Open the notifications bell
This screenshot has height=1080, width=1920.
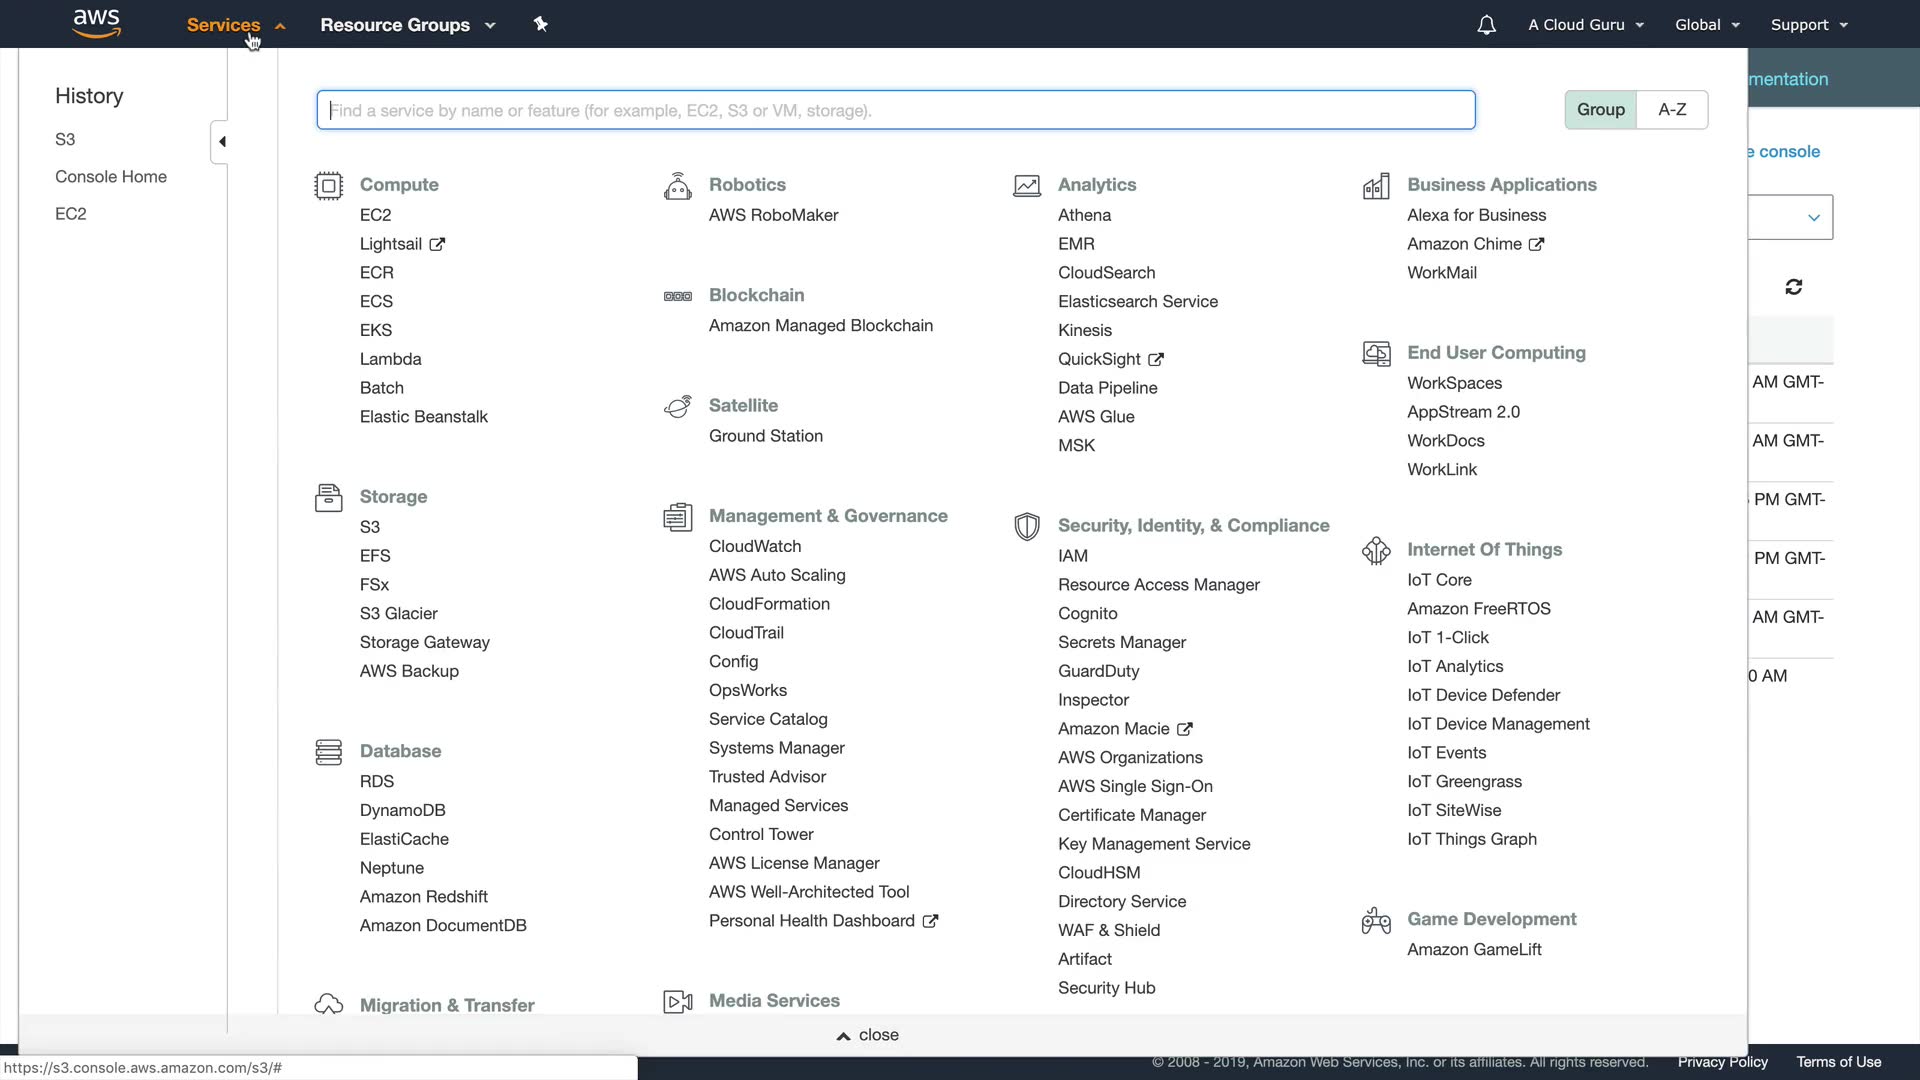(1487, 25)
